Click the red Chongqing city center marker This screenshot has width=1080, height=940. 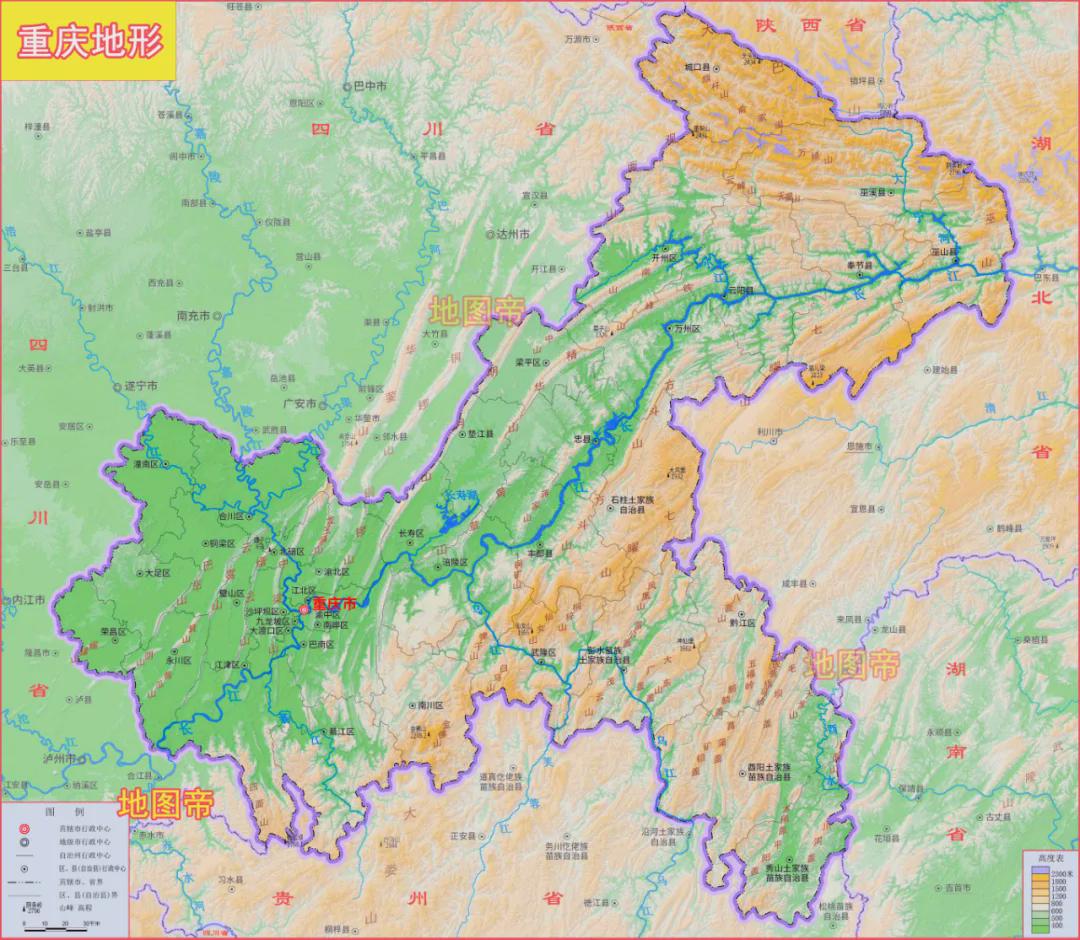tap(304, 610)
